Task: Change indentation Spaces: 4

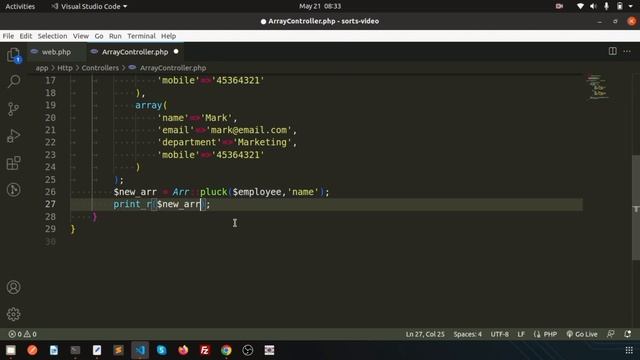Action: pos(467,334)
